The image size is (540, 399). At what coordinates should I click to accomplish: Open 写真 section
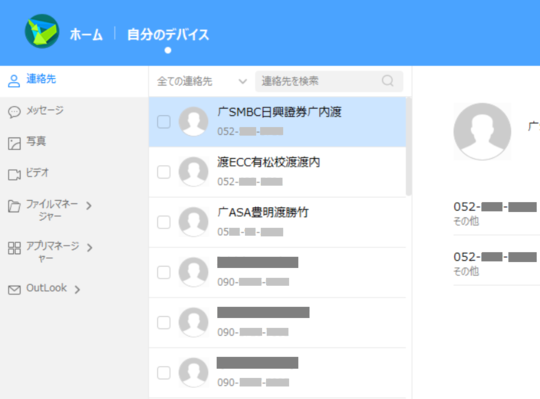[36, 141]
